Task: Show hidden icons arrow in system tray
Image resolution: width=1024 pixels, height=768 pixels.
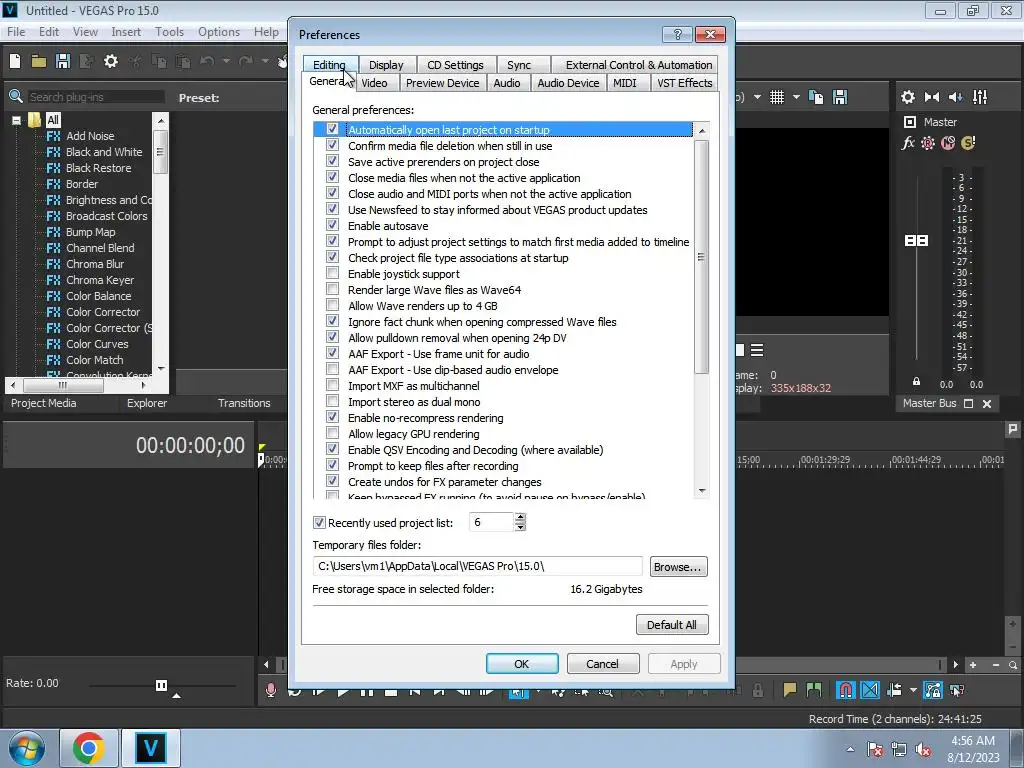Action: point(850,750)
